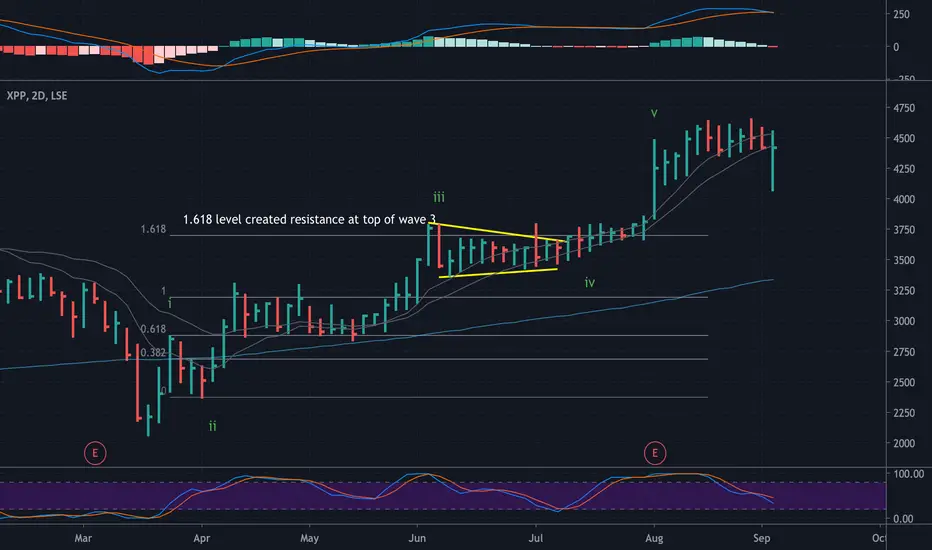Click the 250 MACD scale label
The image size is (932, 550).
(901, 14)
